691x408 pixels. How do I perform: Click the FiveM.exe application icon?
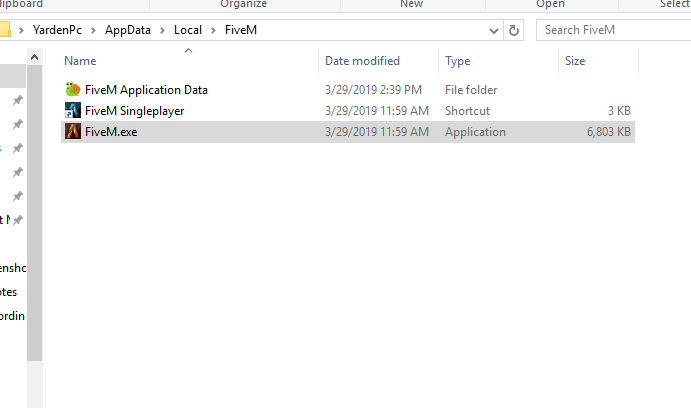point(73,131)
